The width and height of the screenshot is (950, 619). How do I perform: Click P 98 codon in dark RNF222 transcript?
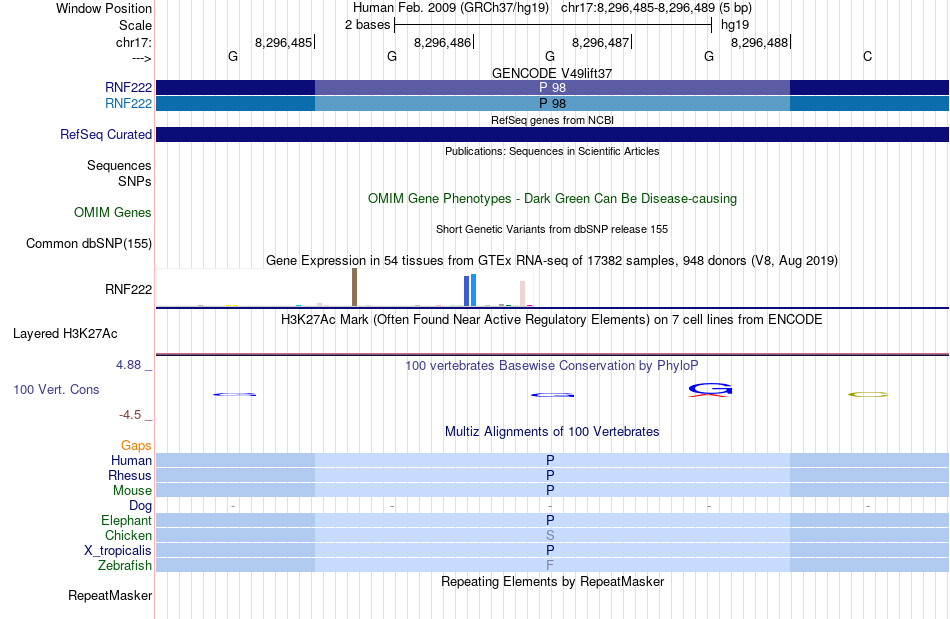[552, 87]
